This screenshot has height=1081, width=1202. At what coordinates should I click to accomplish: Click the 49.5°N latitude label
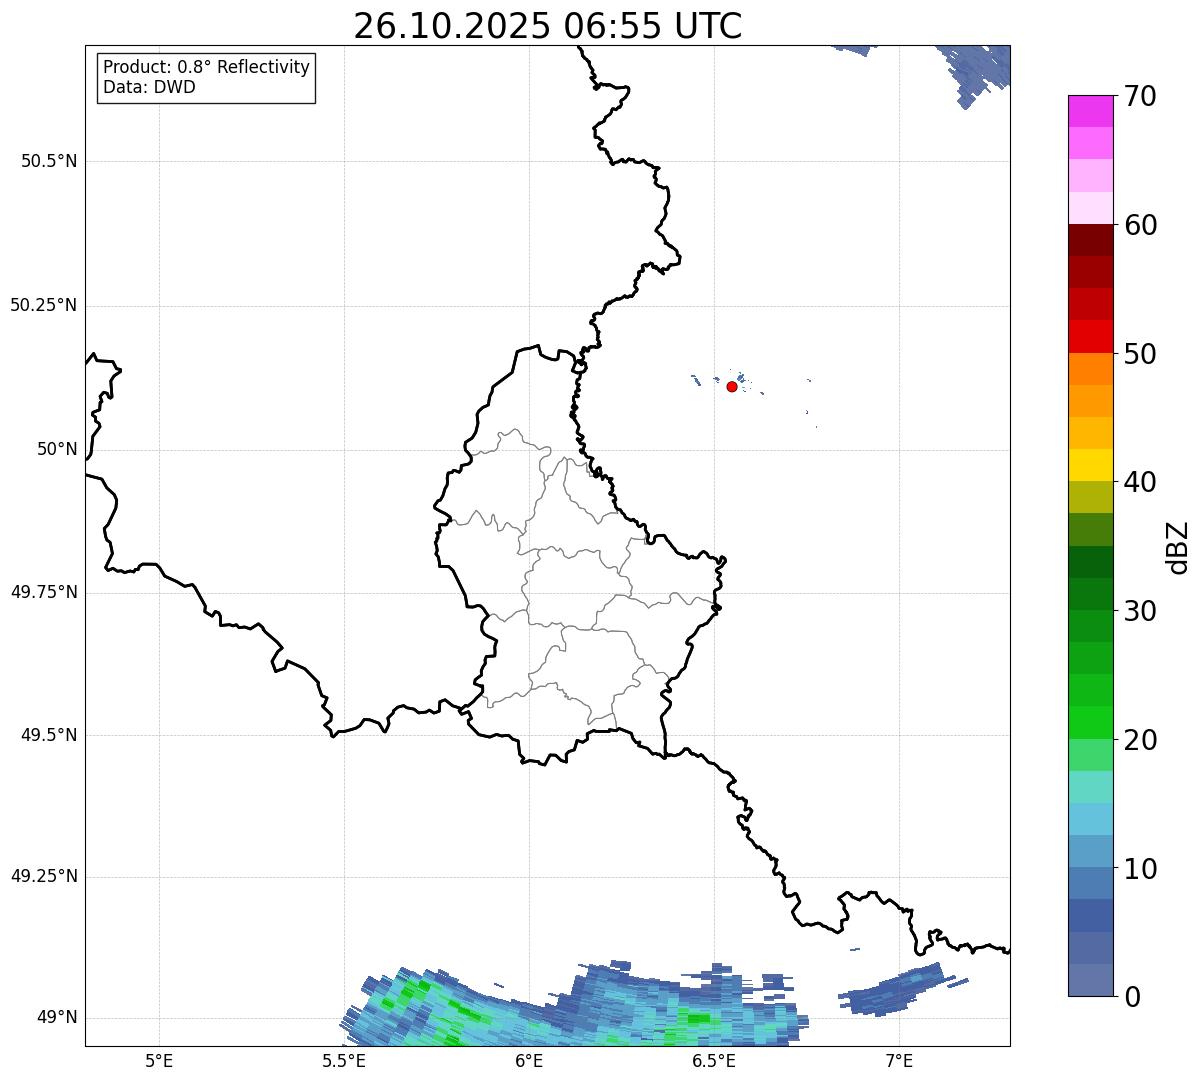[49, 735]
